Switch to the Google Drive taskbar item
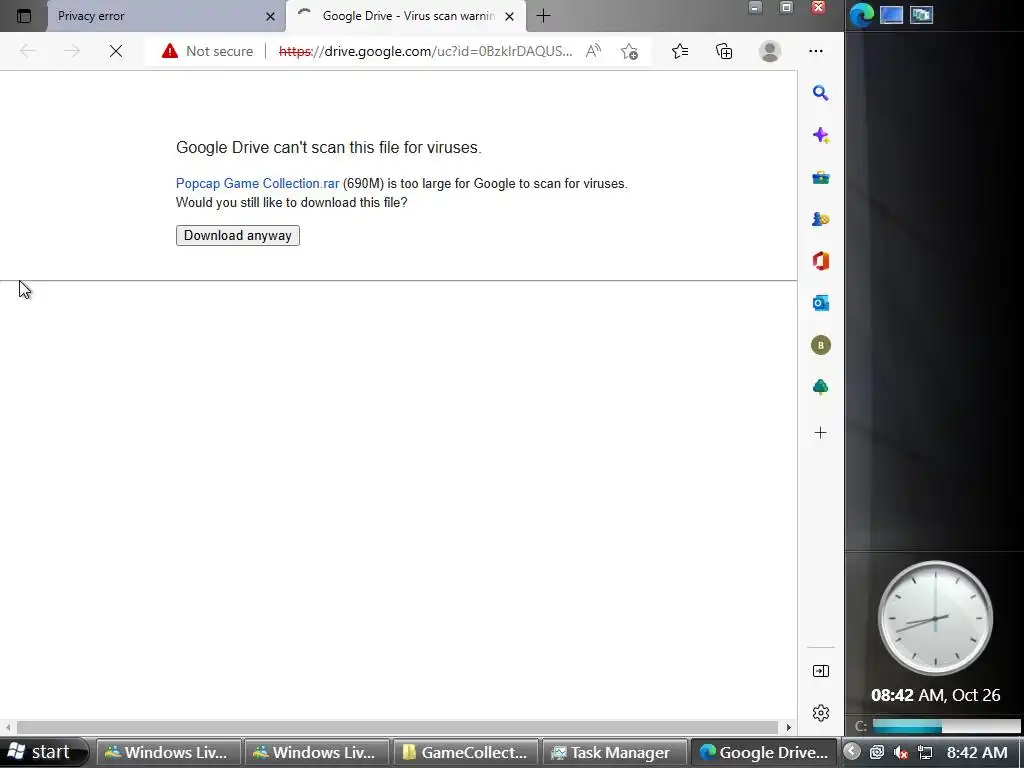Image resolution: width=1024 pixels, height=768 pixels. (x=763, y=752)
